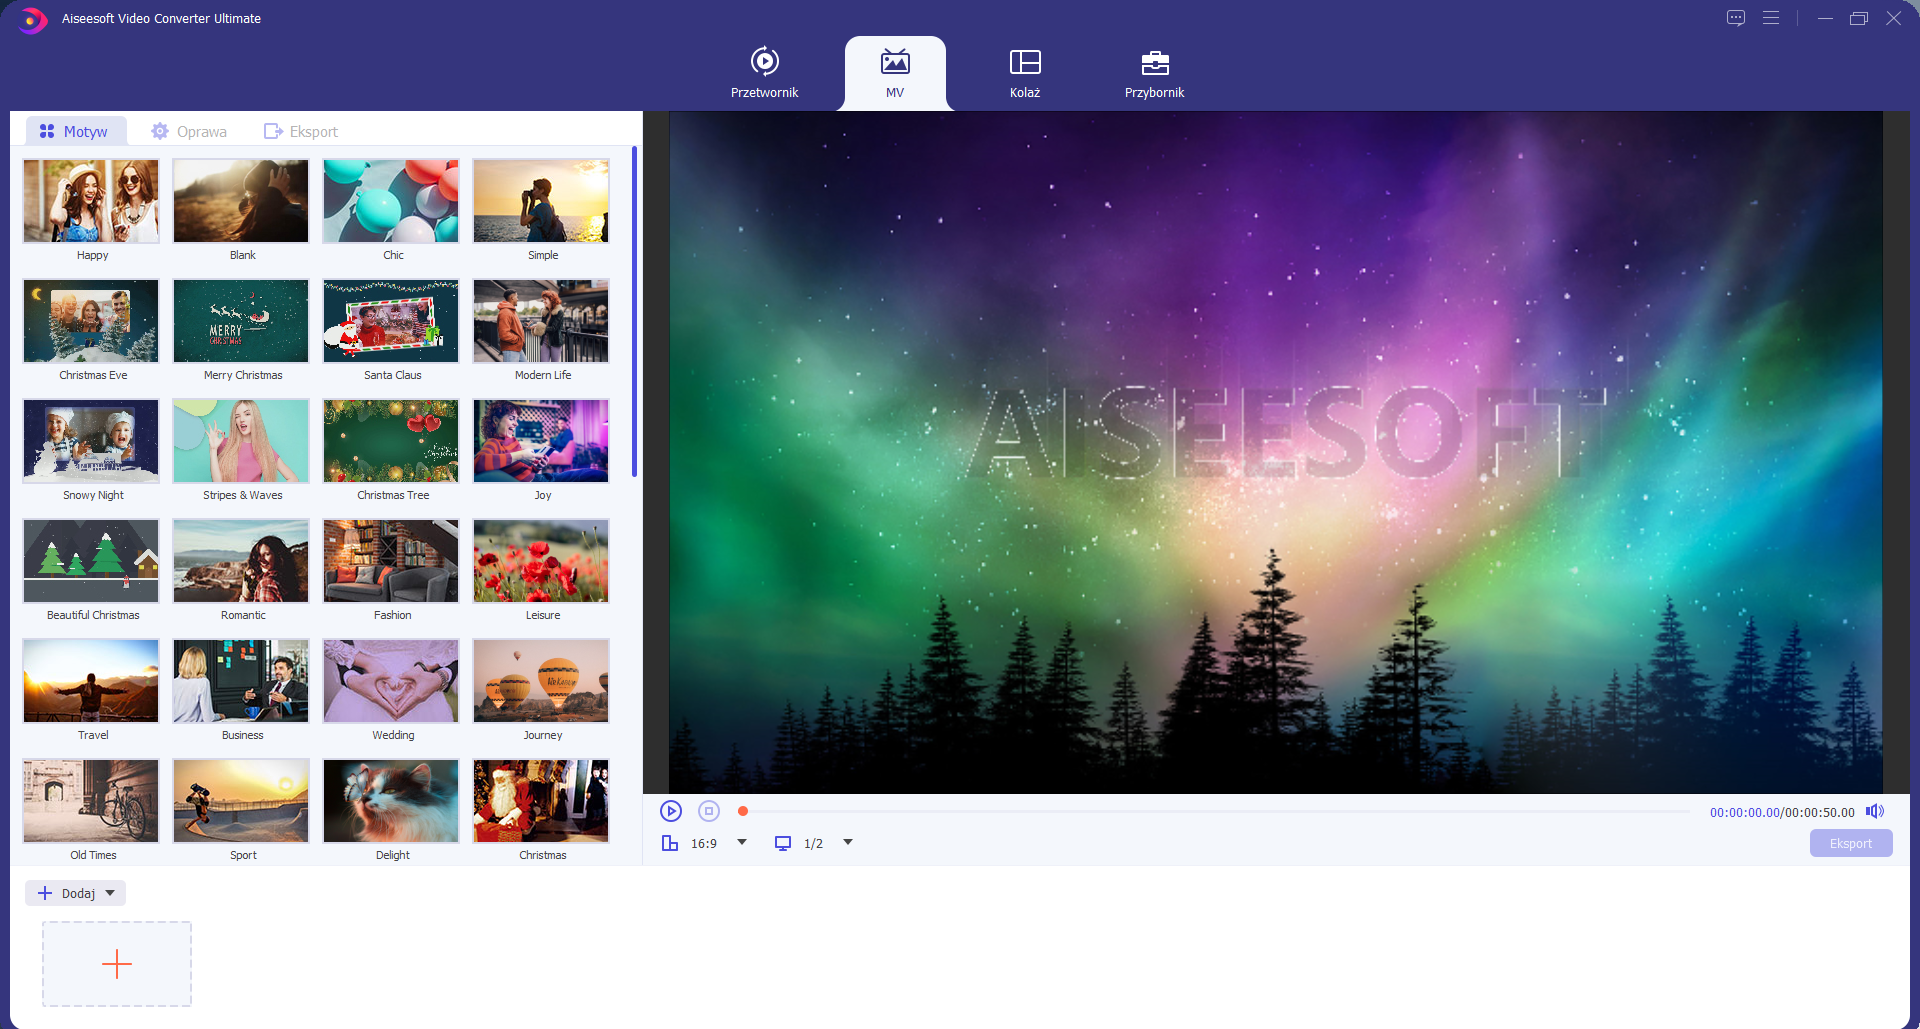Click the purple Eksport button below the preview
Viewport: 1920px width, 1029px height.
click(1851, 843)
